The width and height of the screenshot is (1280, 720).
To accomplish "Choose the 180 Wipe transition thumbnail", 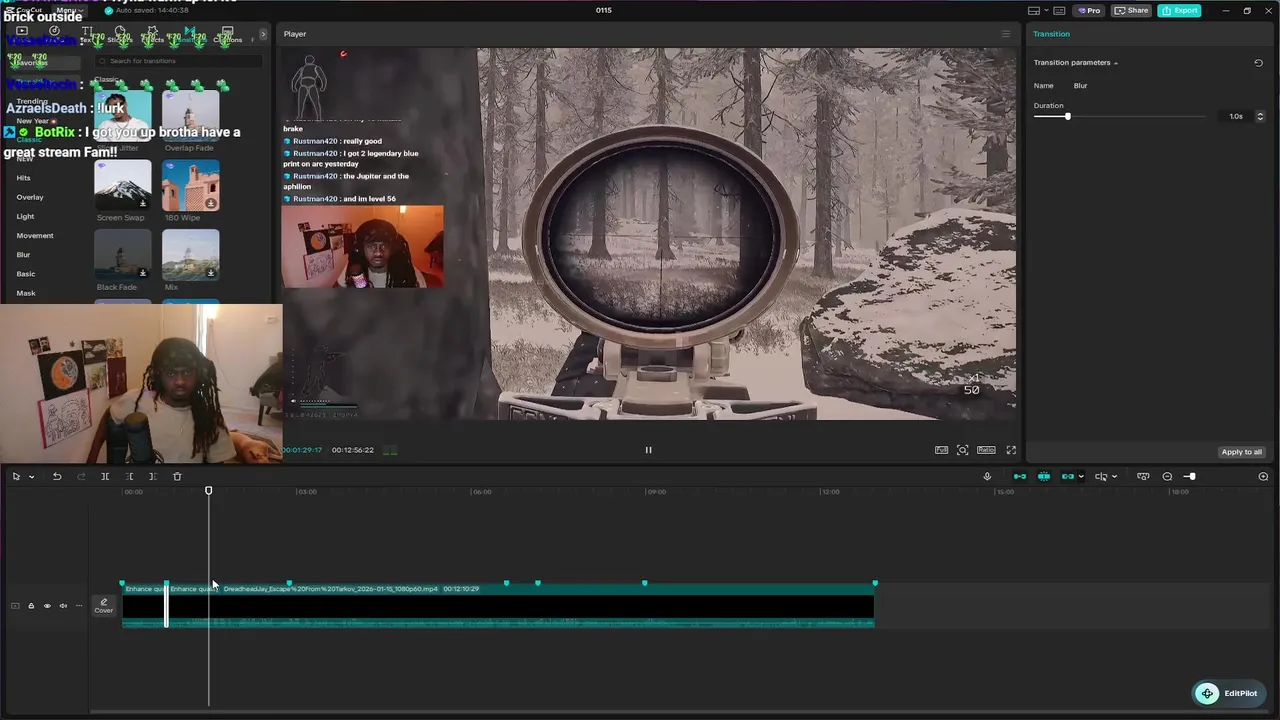I will pos(190,186).
